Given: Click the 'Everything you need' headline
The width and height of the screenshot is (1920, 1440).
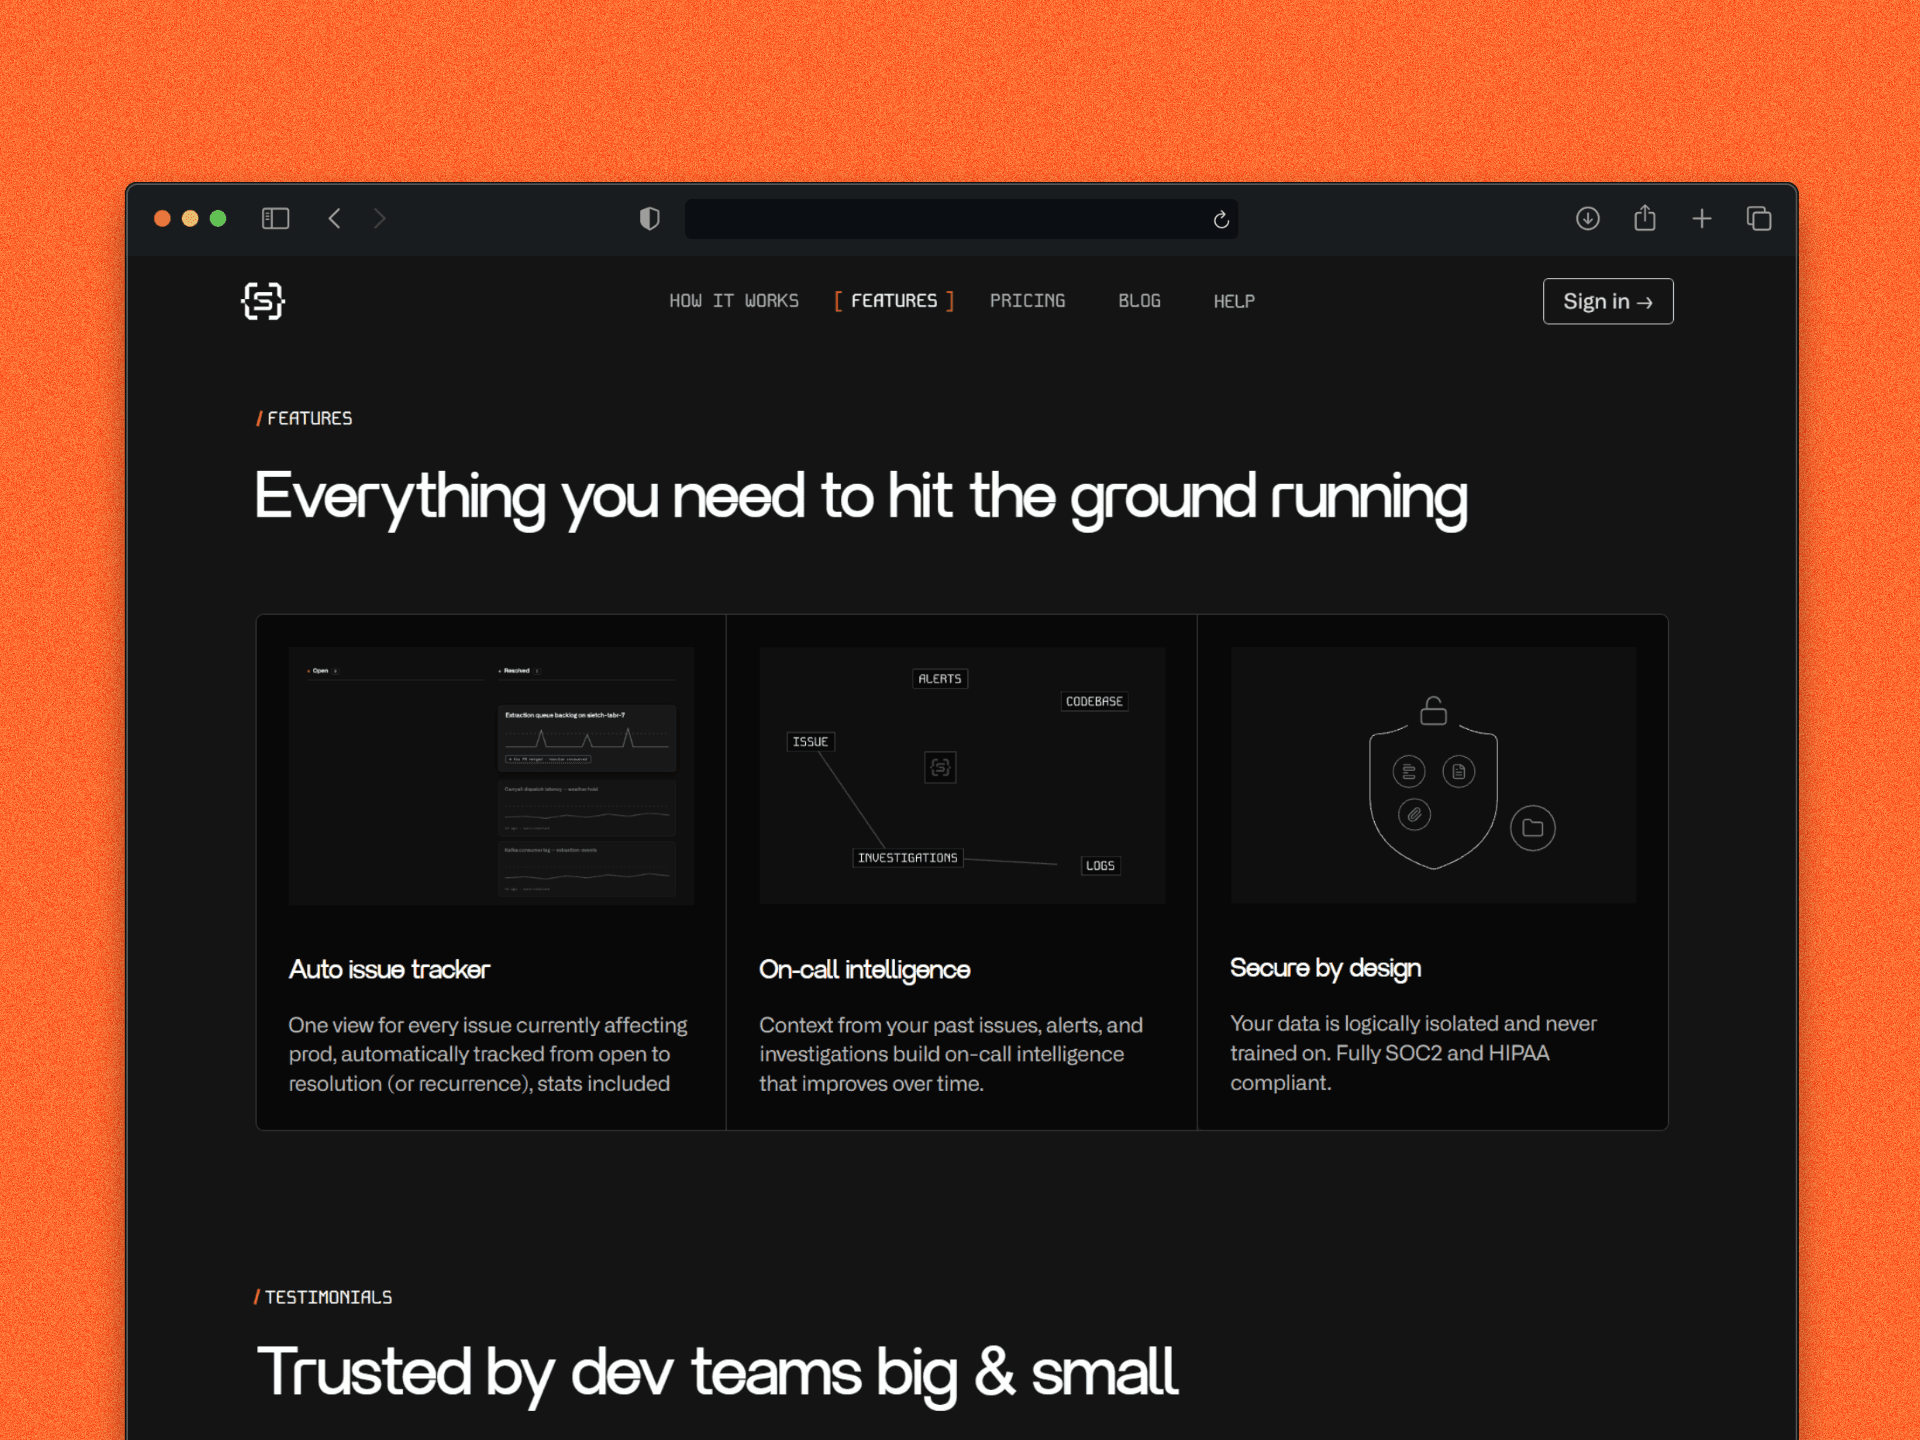Looking at the screenshot, I should tap(861, 497).
